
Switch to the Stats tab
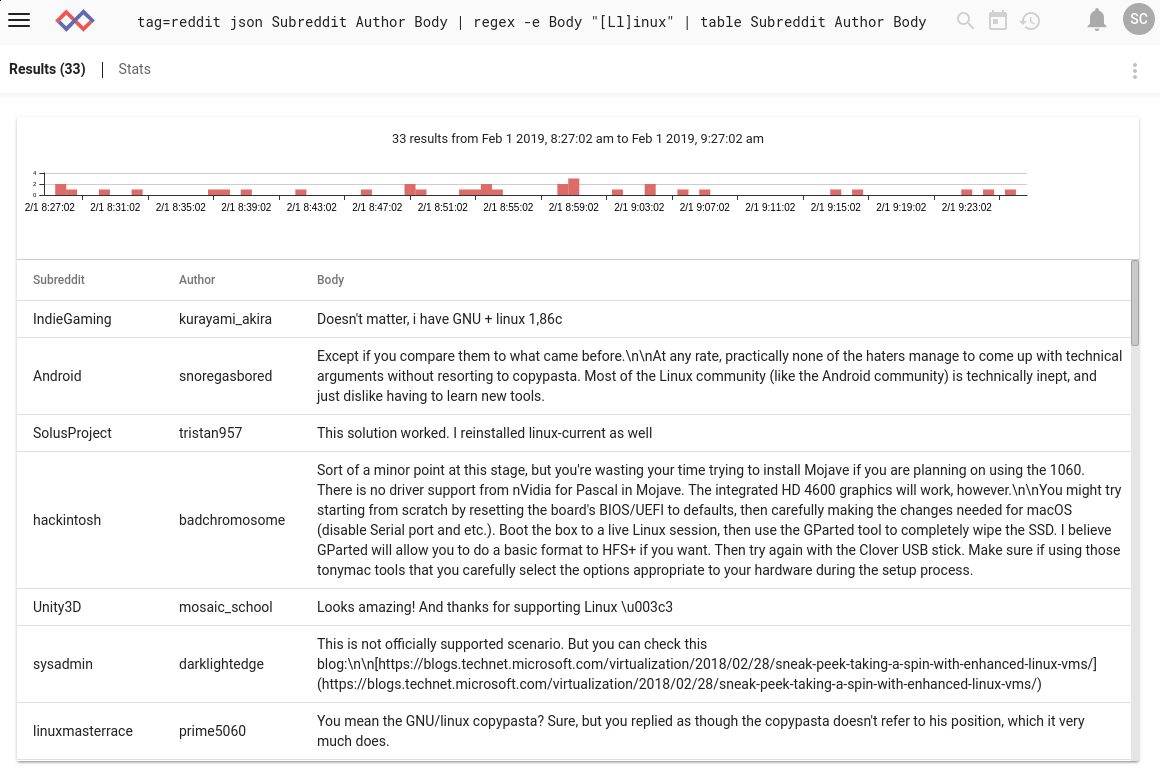pos(135,69)
